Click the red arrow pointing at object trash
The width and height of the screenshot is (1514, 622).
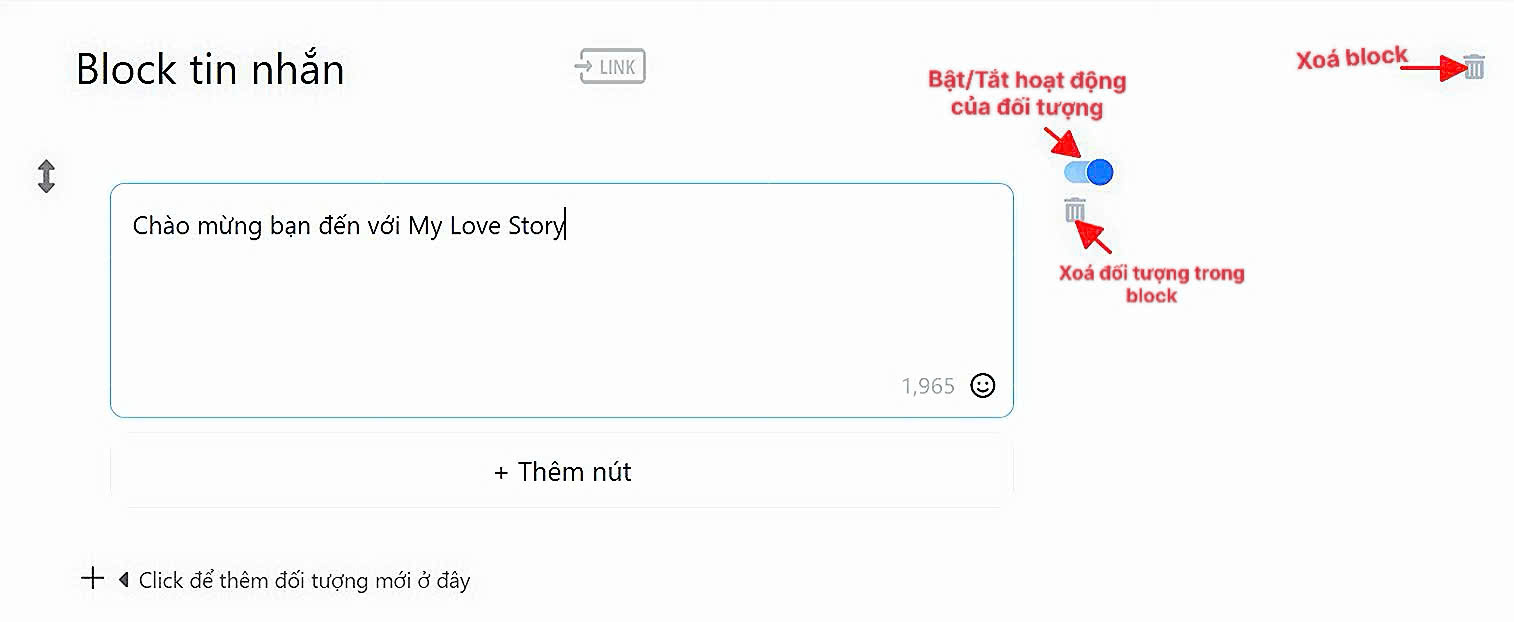[1095, 238]
